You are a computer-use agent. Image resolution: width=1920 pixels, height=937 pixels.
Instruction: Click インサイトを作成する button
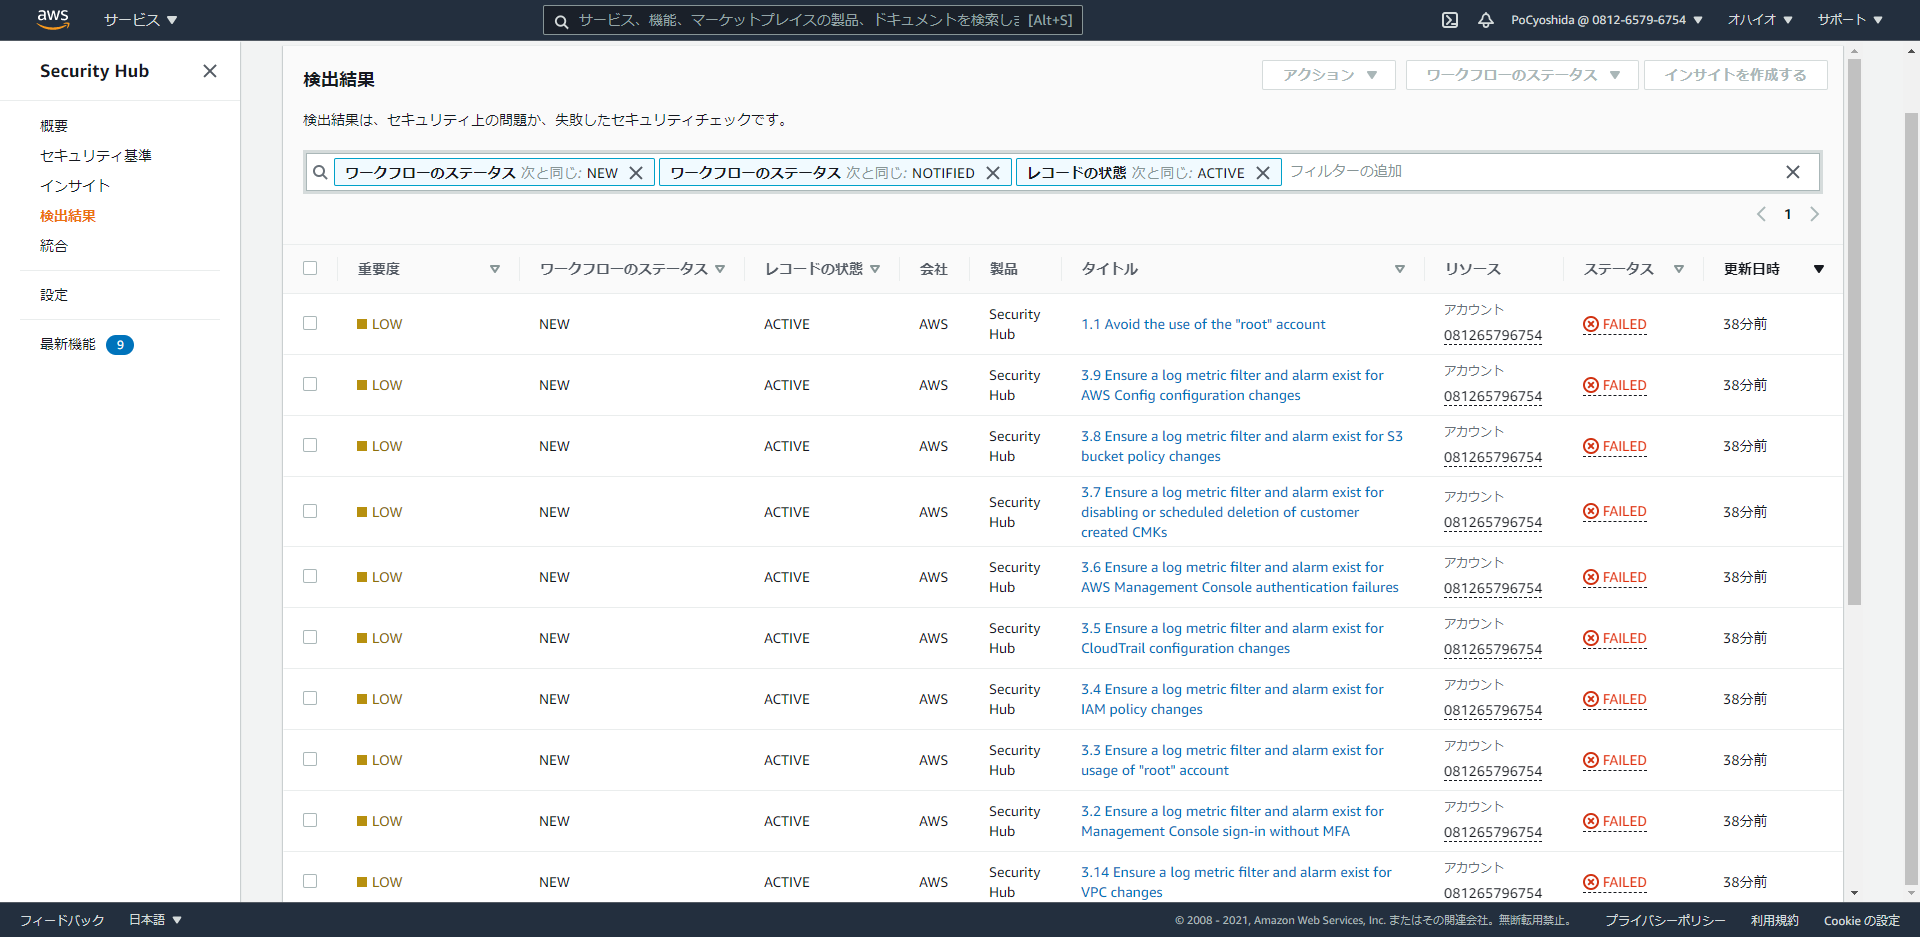coord(1735,75)
